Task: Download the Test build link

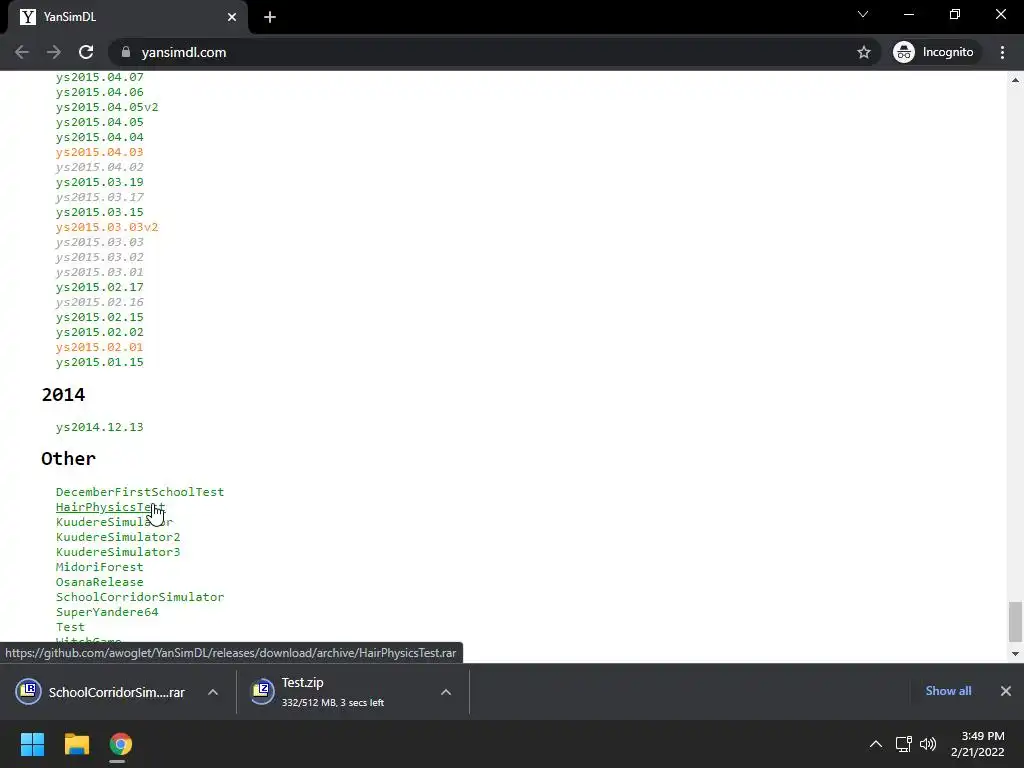Action: coord(71,627)
